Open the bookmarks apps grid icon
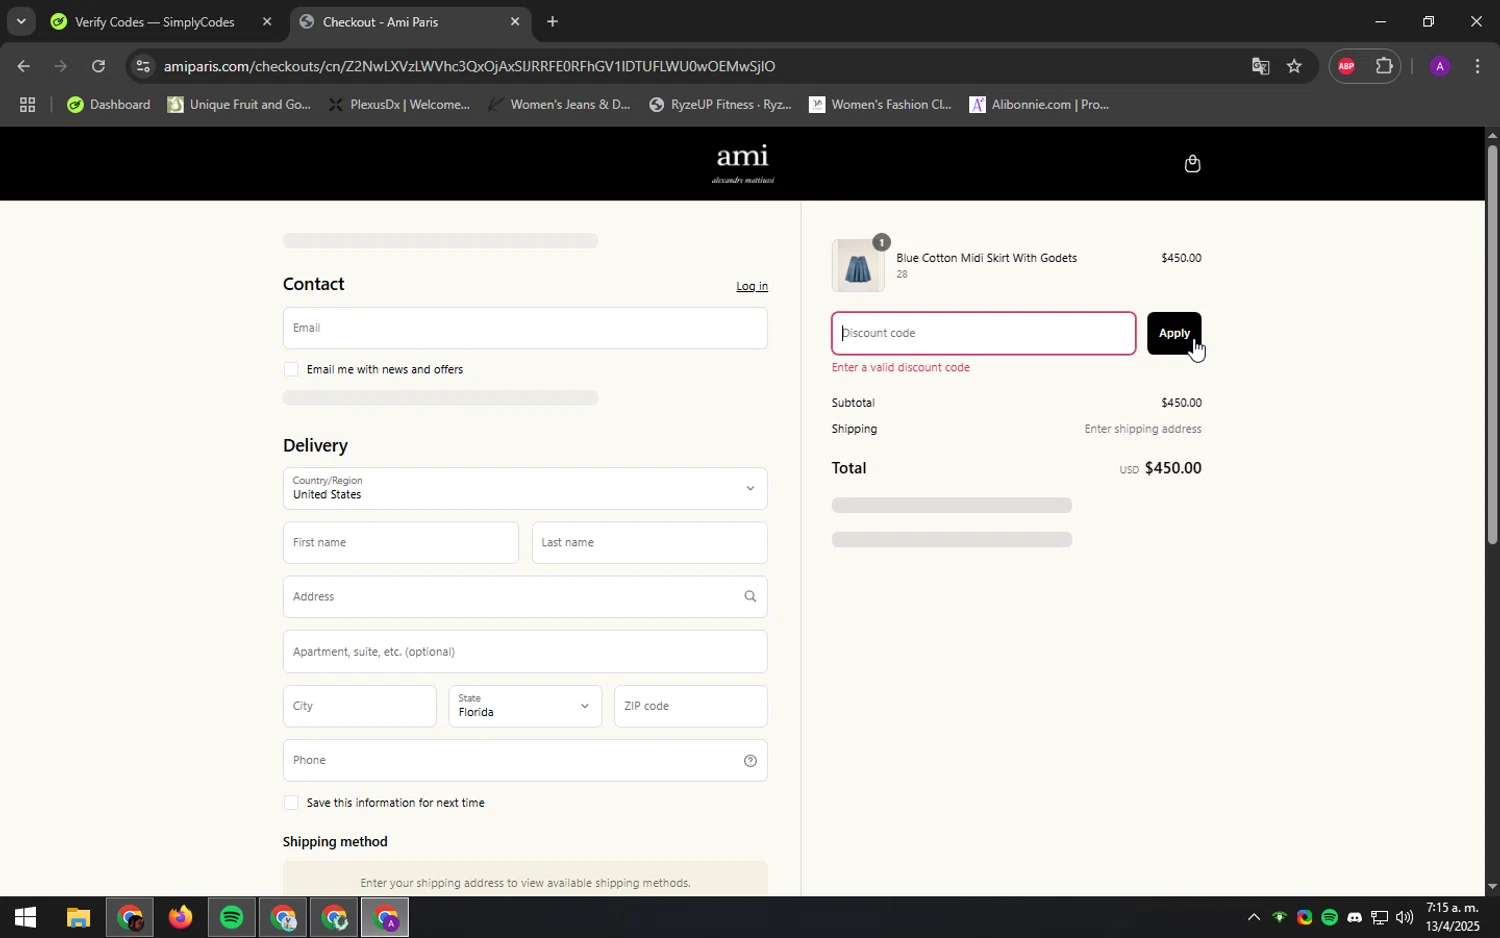Image resolution: width=1500 pixels, height=938 pixels. tap(27, 104)
